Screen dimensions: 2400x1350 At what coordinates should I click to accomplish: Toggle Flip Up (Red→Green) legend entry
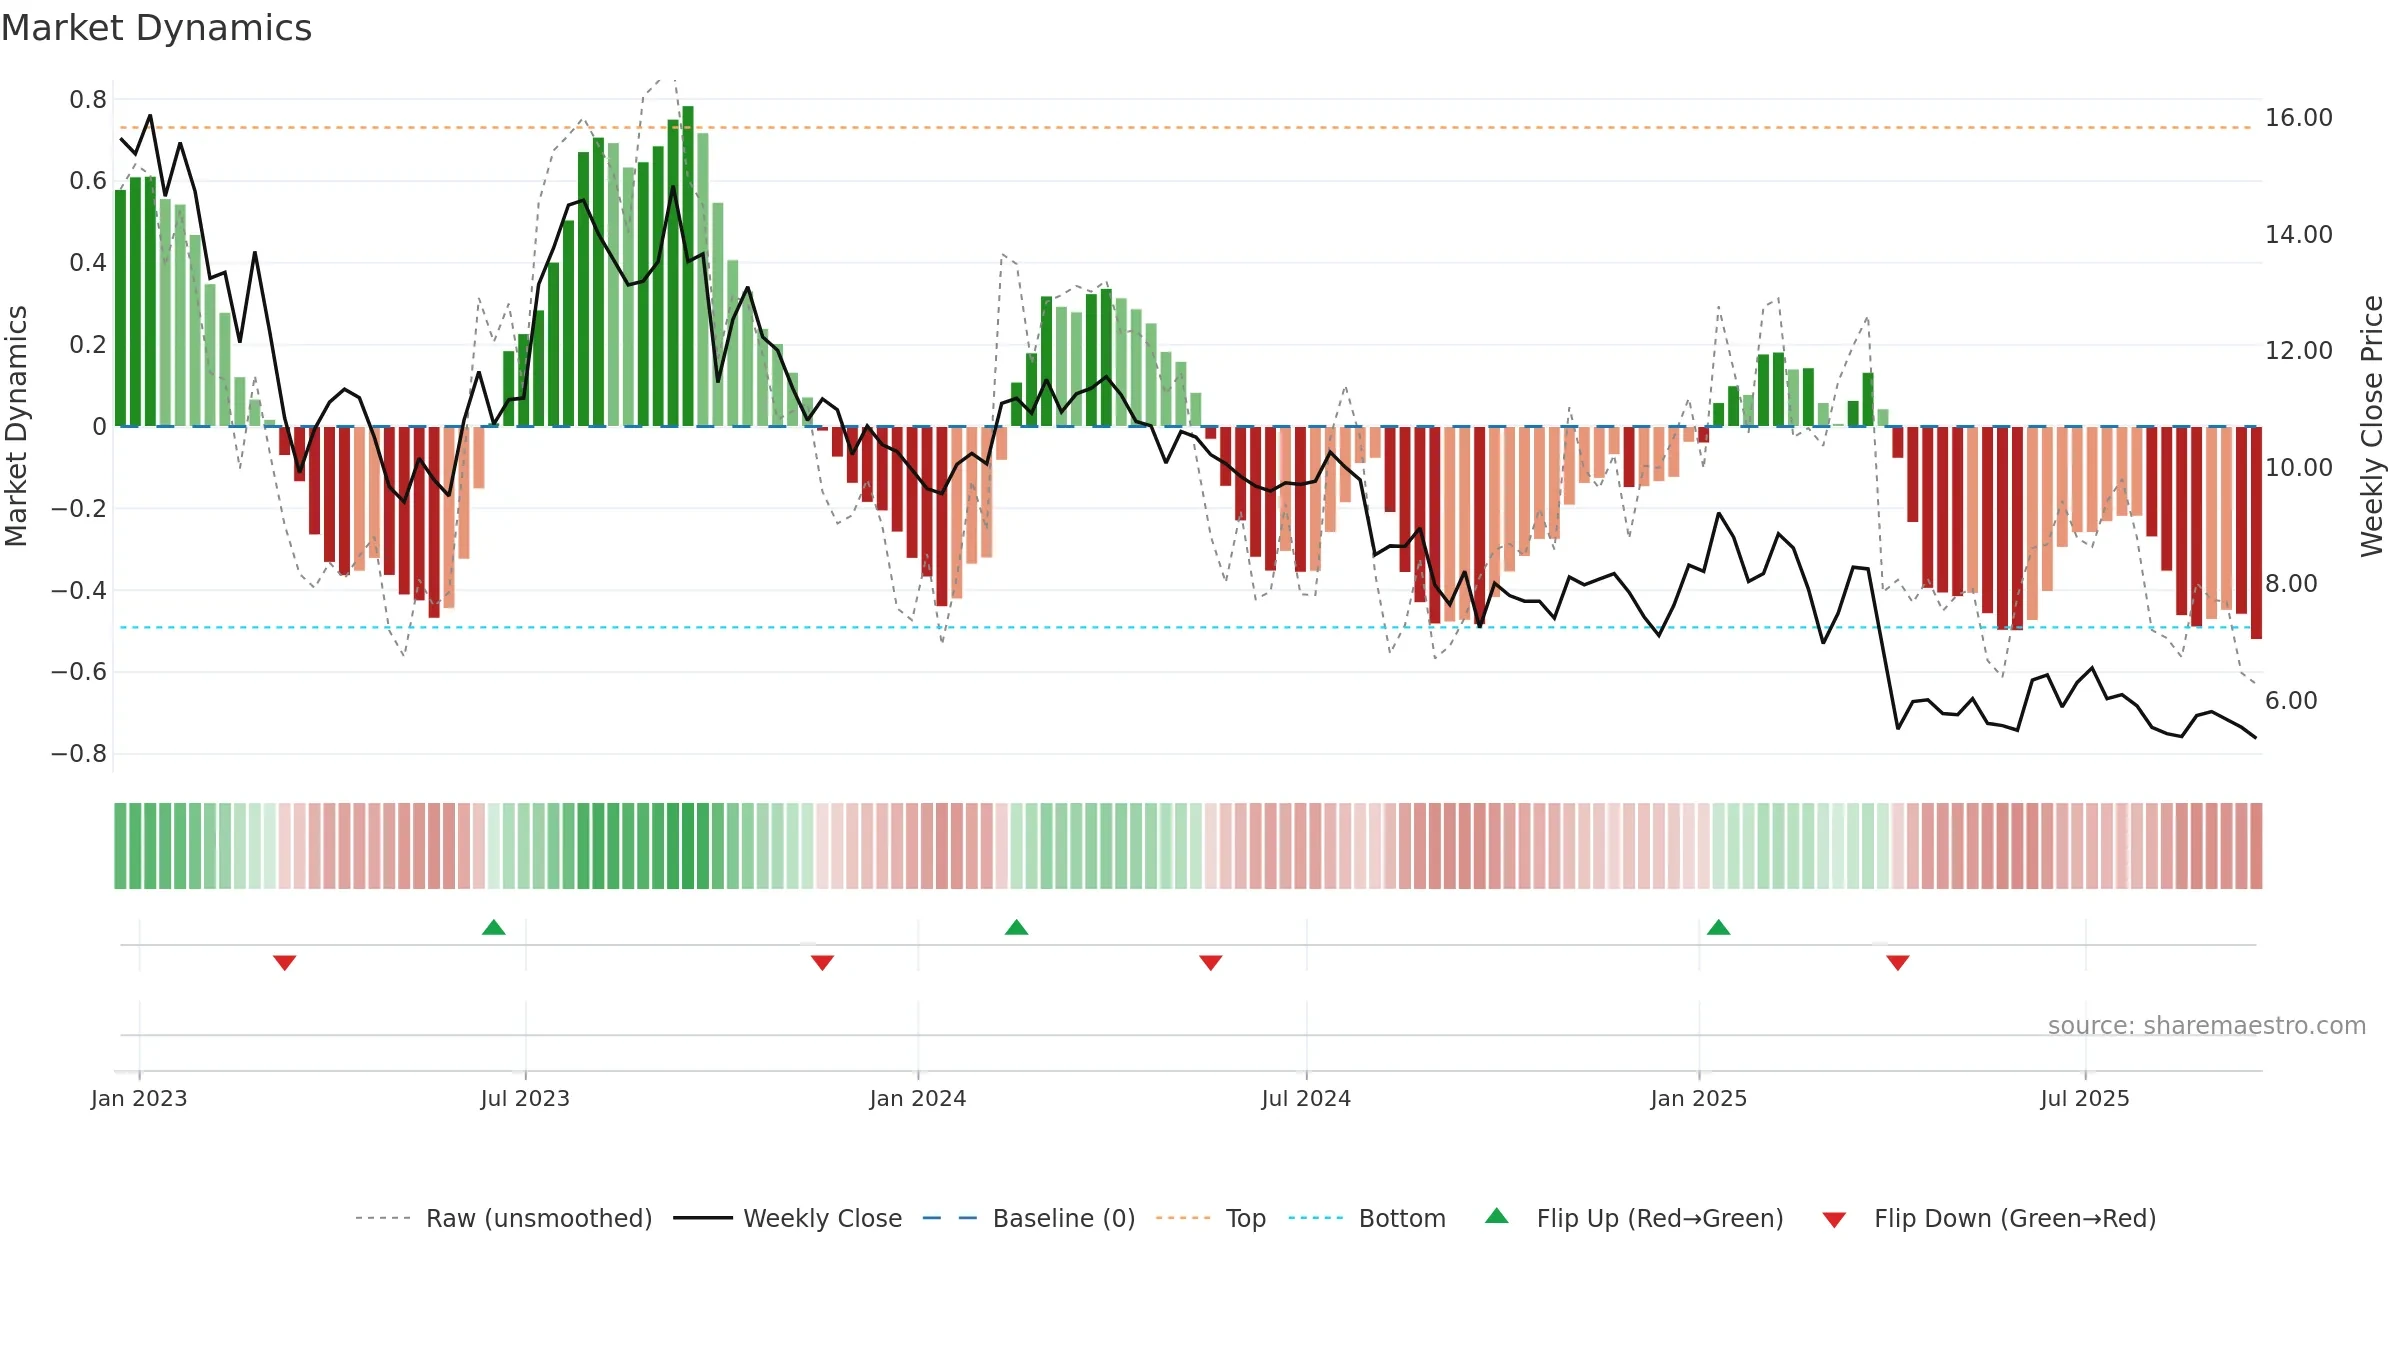(x=1634, y=1218)
